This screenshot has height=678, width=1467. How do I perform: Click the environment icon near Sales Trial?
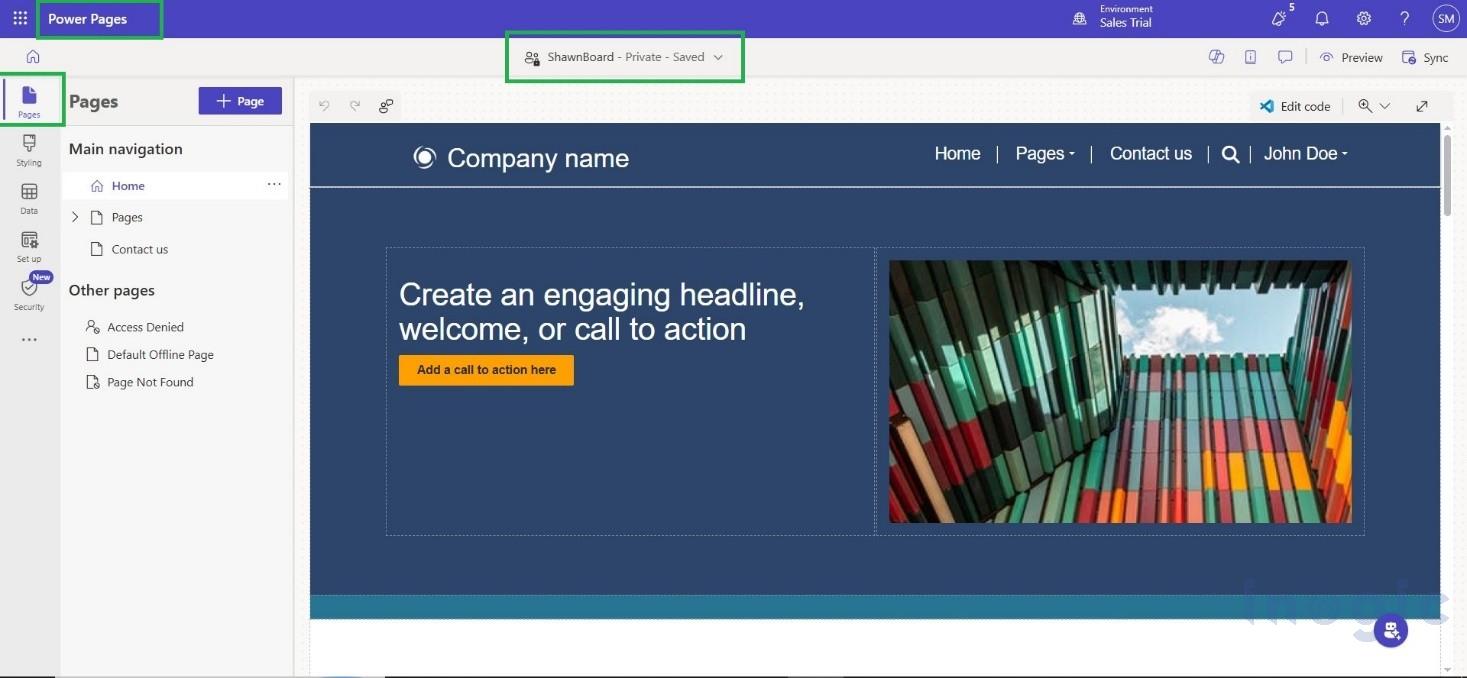click(x=1079, y=18)
